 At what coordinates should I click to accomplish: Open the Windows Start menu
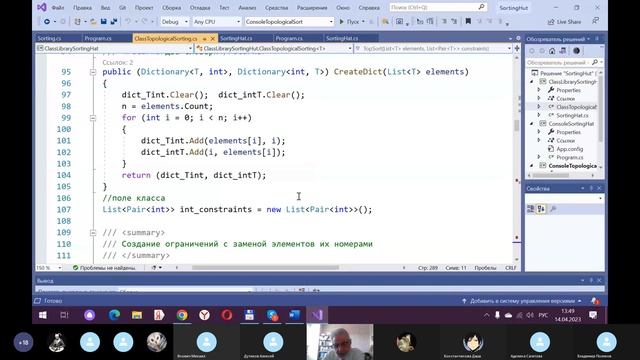coord(42,315)
